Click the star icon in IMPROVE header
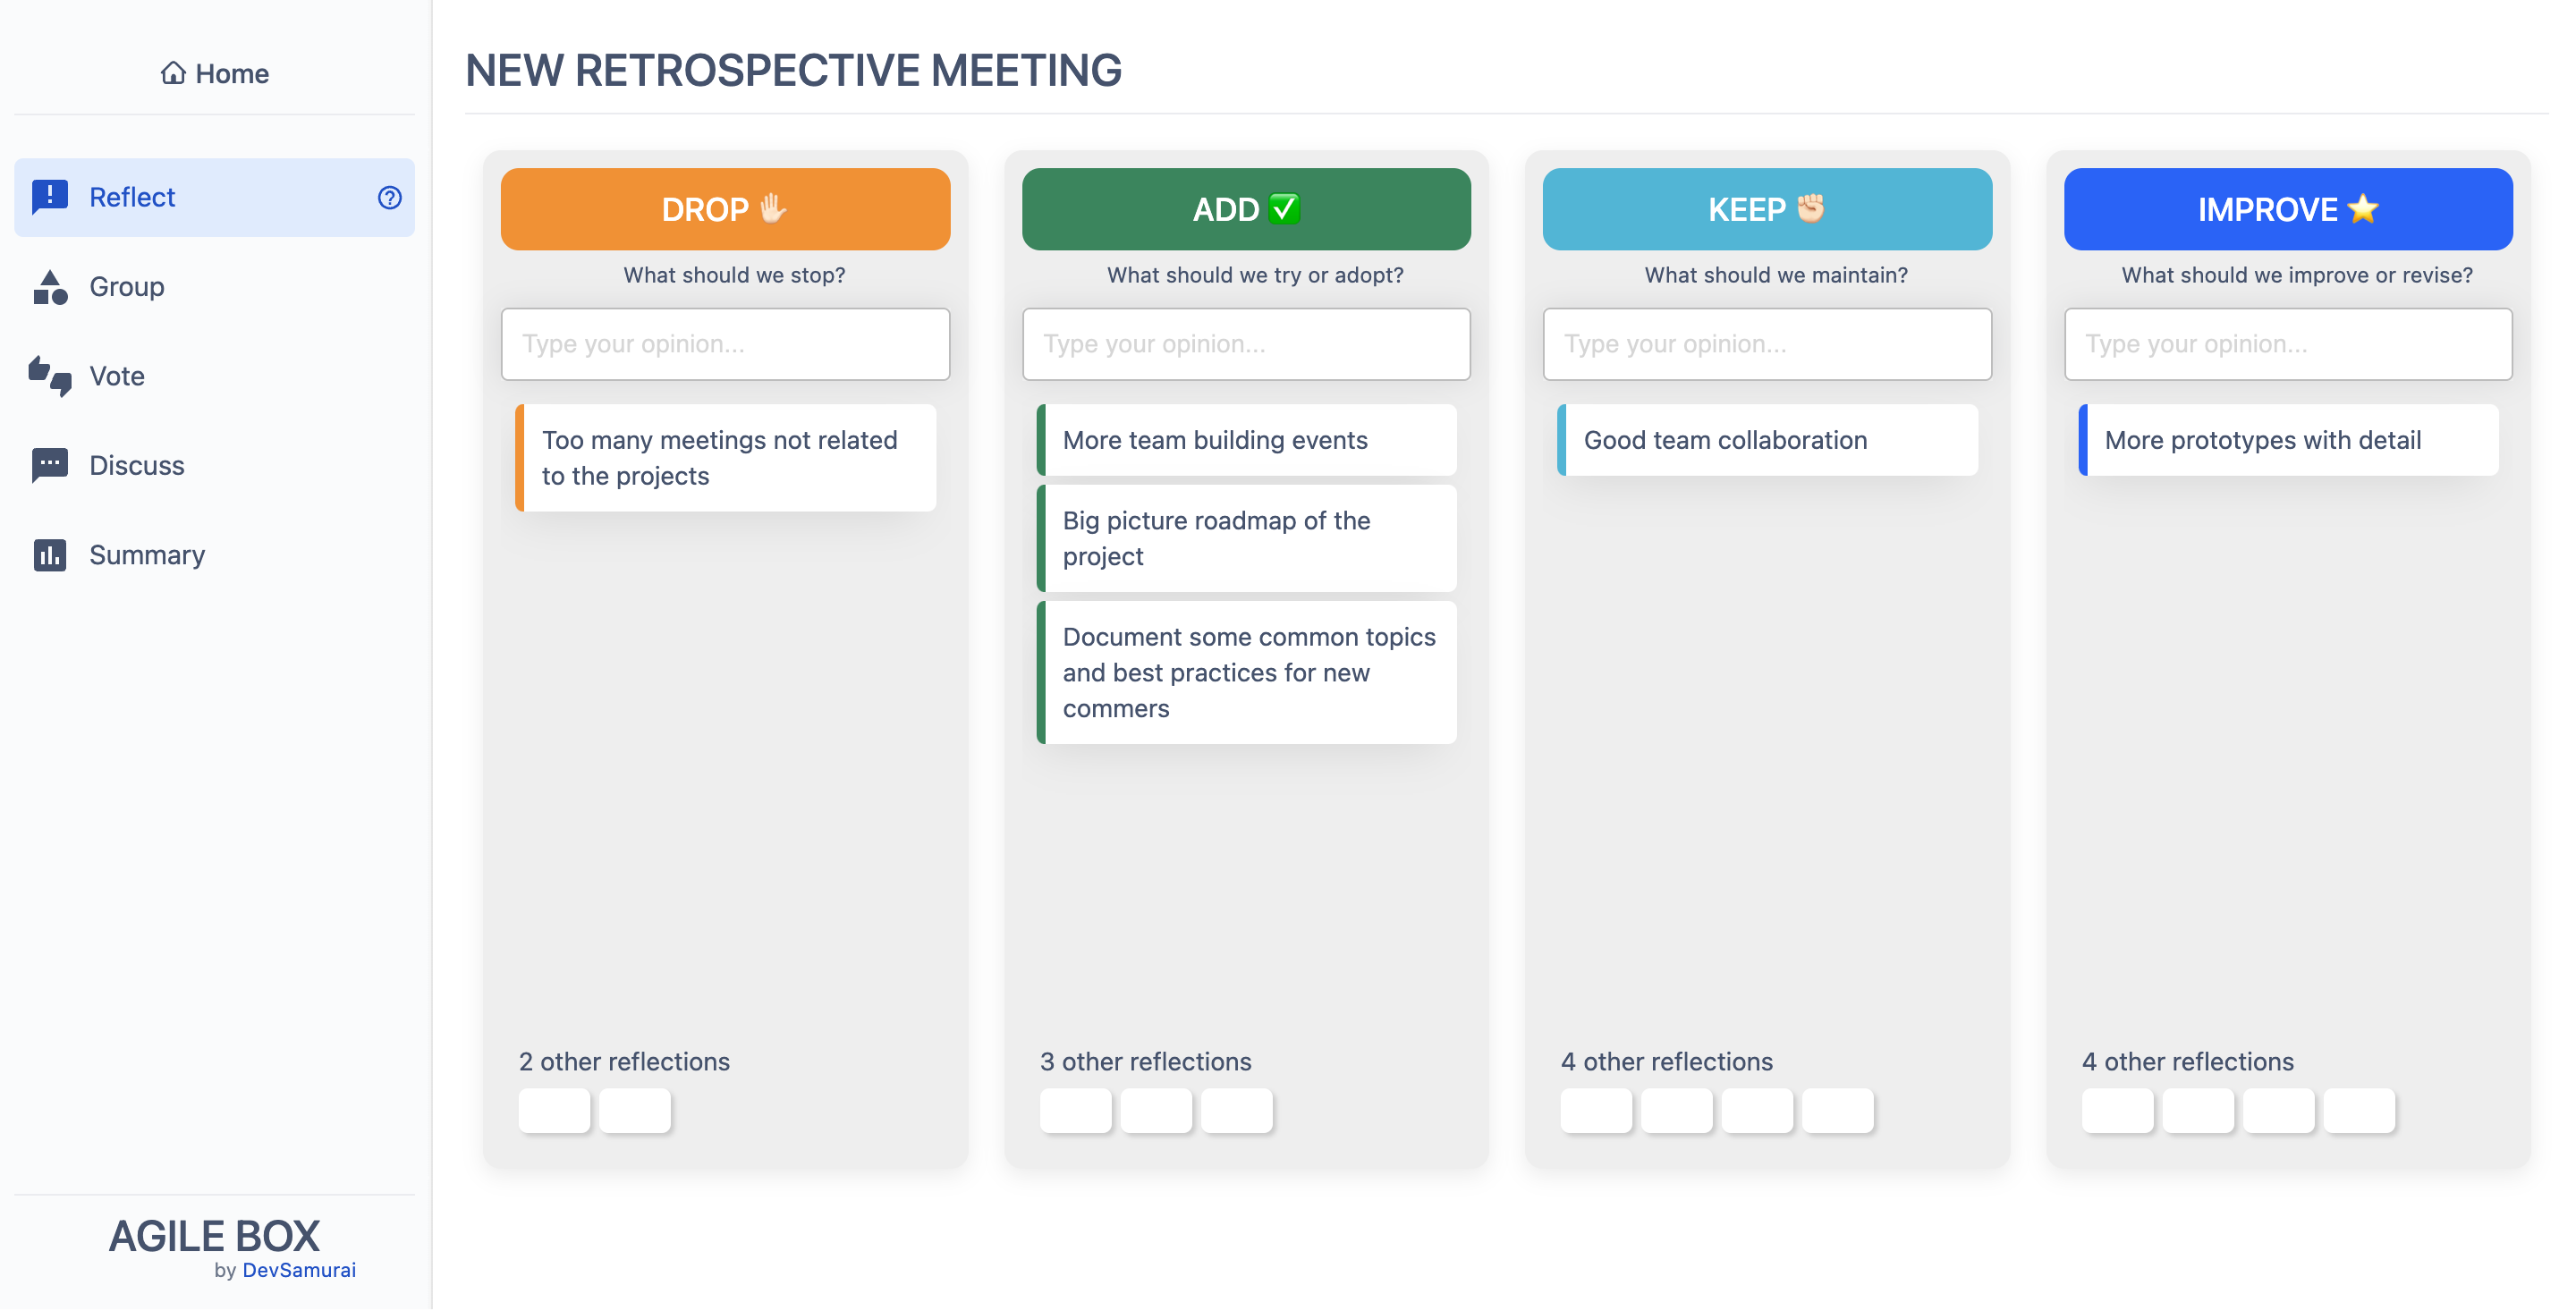This screenshot has height=1311, width=2576. [x=2362, y=209]
